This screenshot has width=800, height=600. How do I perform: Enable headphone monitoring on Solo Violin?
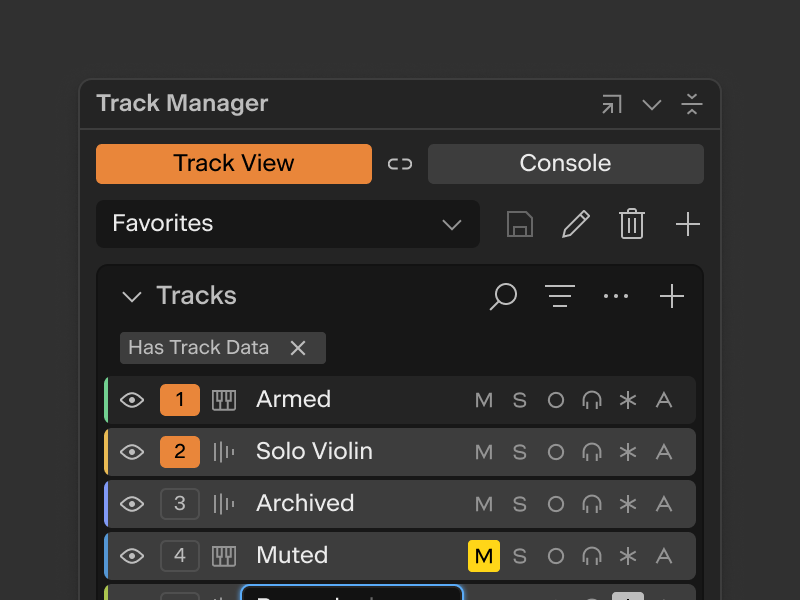pyautogui.click(x=592, y=453)
